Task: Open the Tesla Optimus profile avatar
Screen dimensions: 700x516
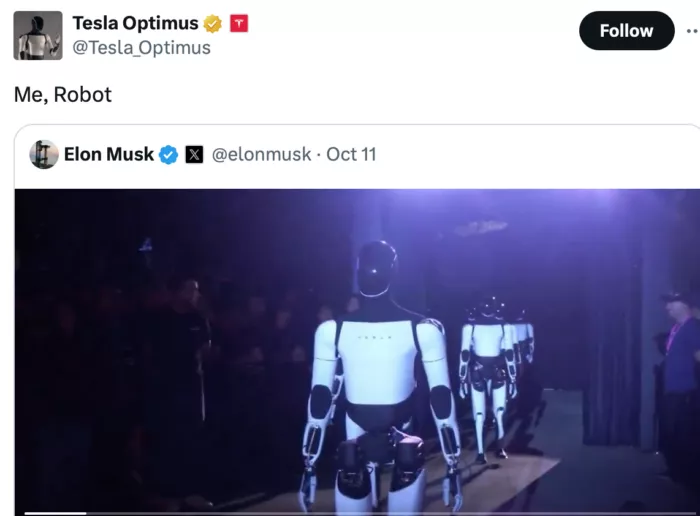Action: tap(38, 36)
